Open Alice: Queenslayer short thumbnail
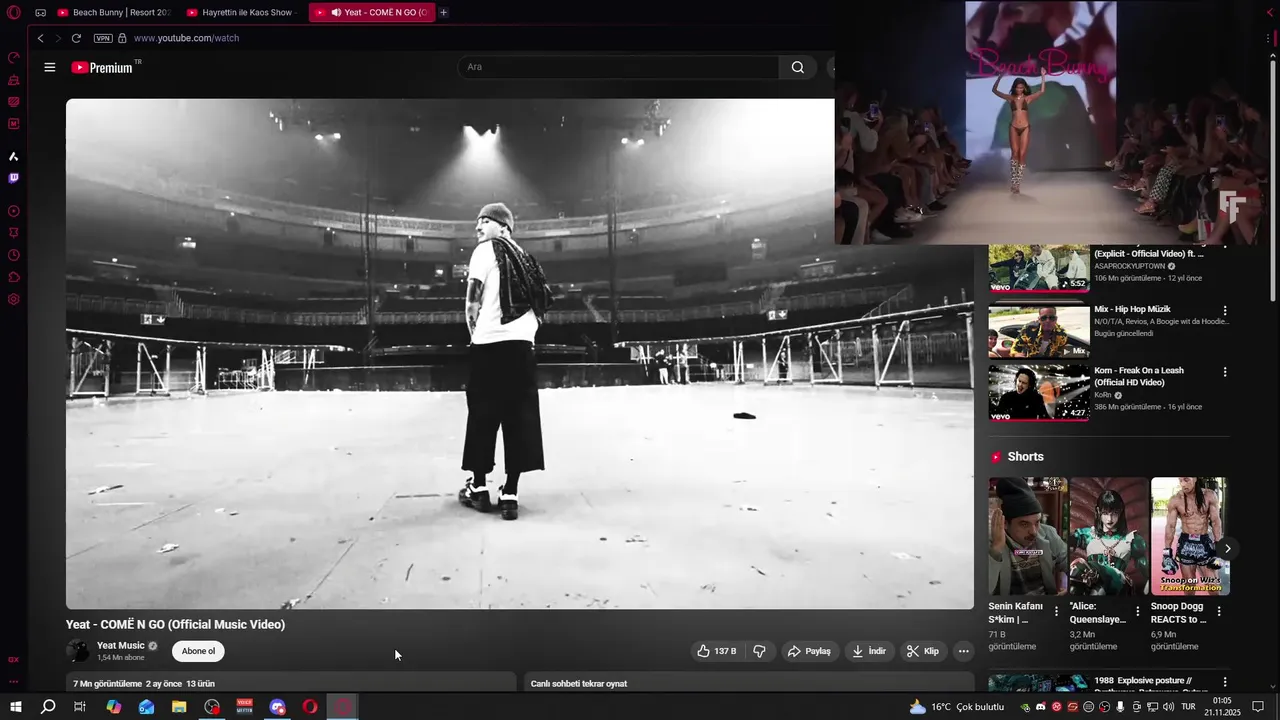This screenshot has height=720, width=1280. (1109, 536)
